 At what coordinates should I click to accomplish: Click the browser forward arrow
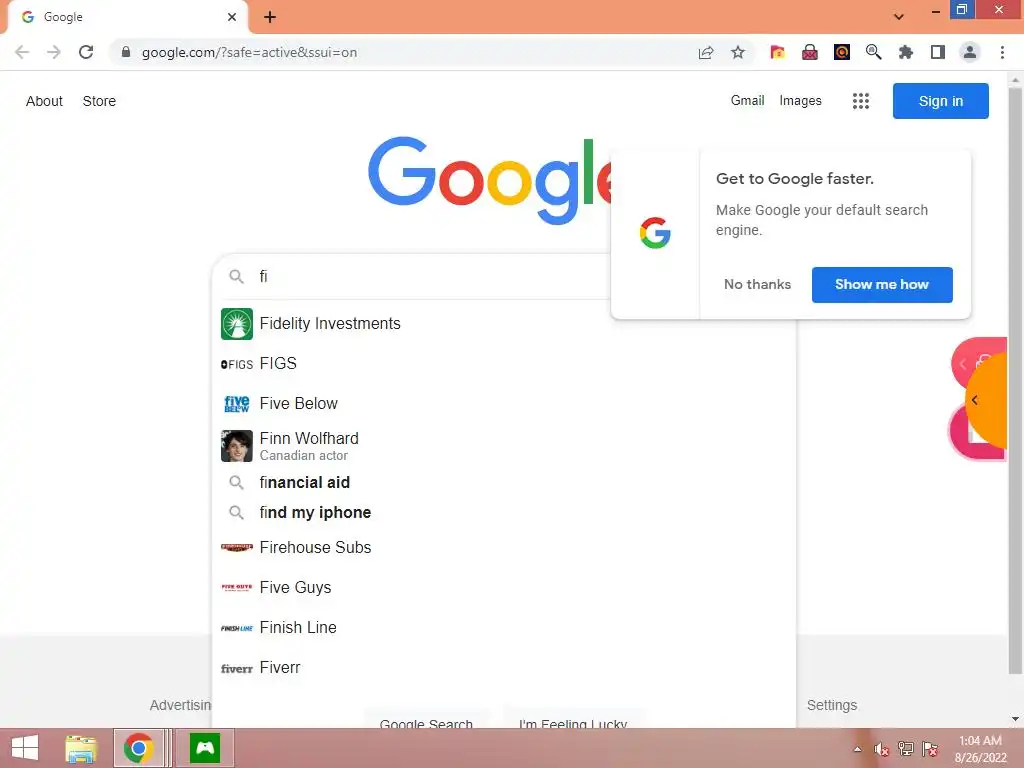[x=54, y=52]
